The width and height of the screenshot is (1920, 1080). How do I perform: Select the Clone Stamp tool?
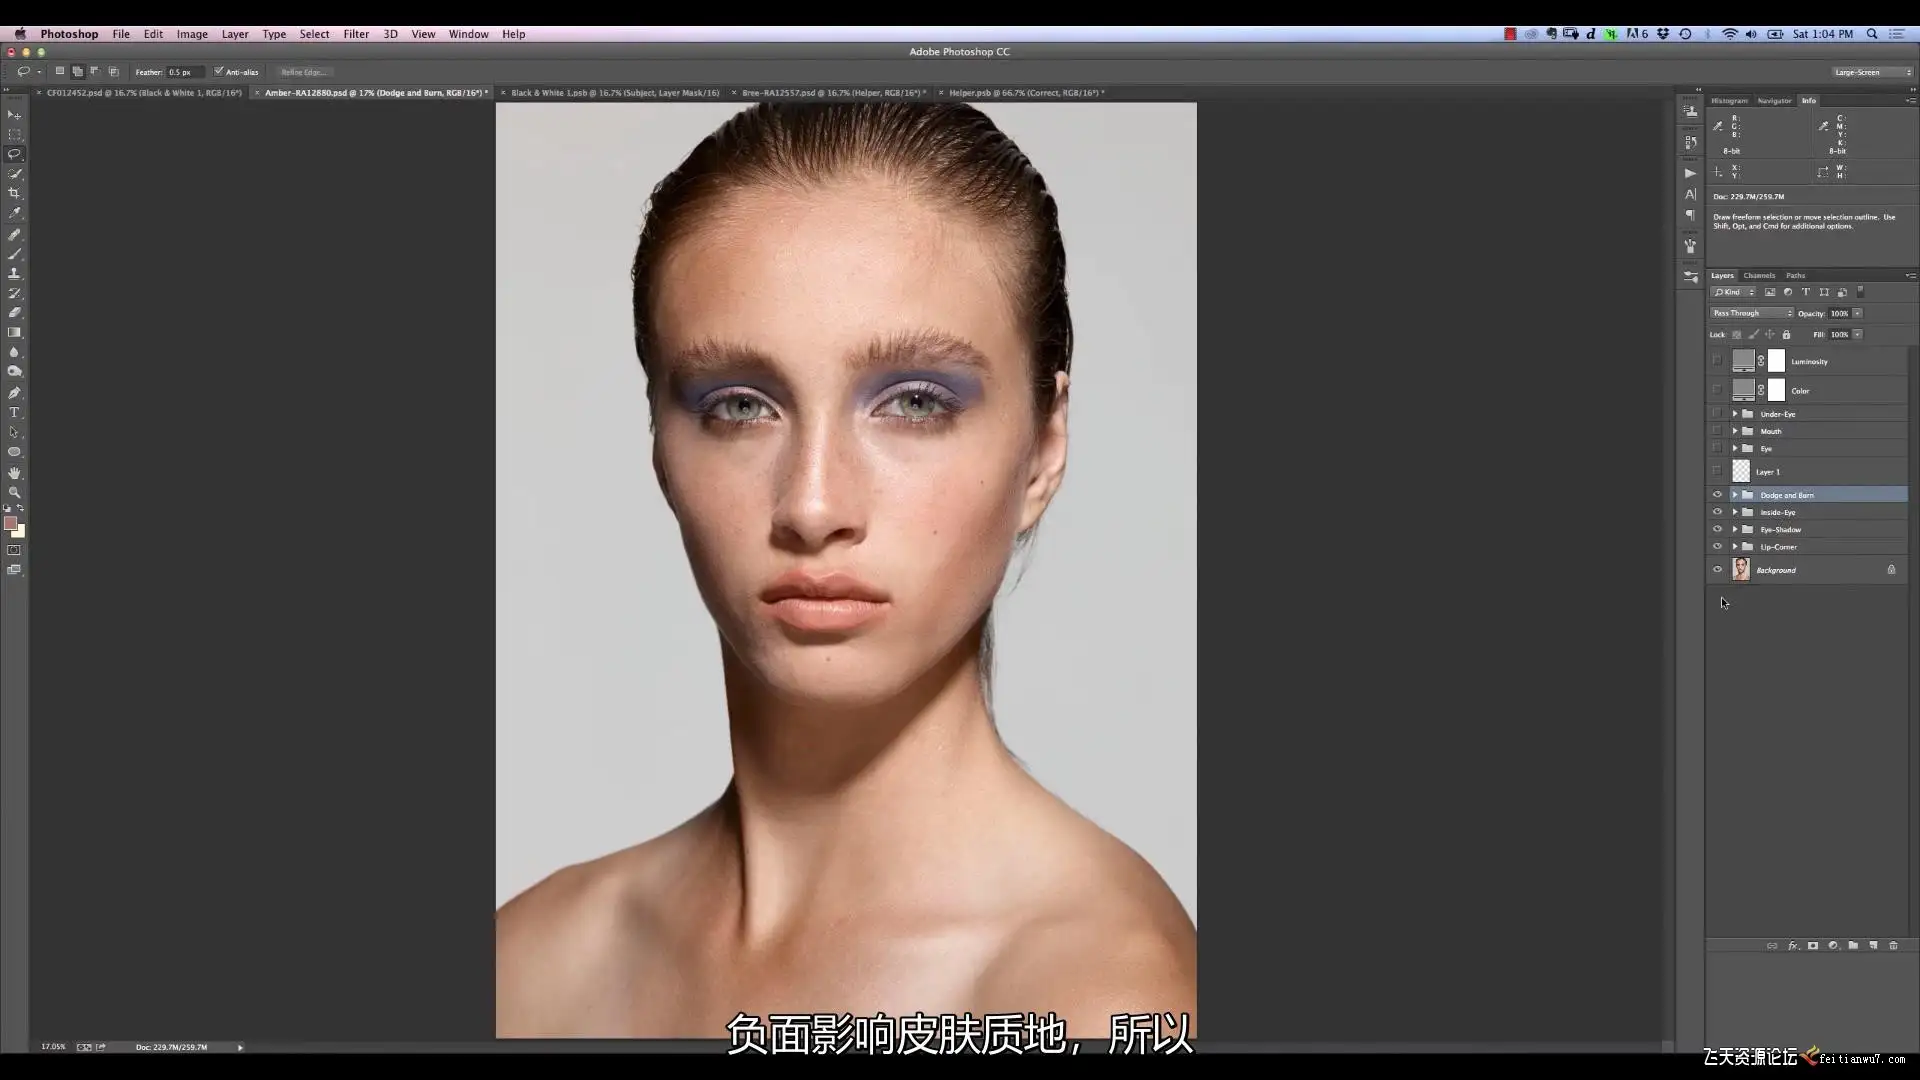click(x=14, y=273)
